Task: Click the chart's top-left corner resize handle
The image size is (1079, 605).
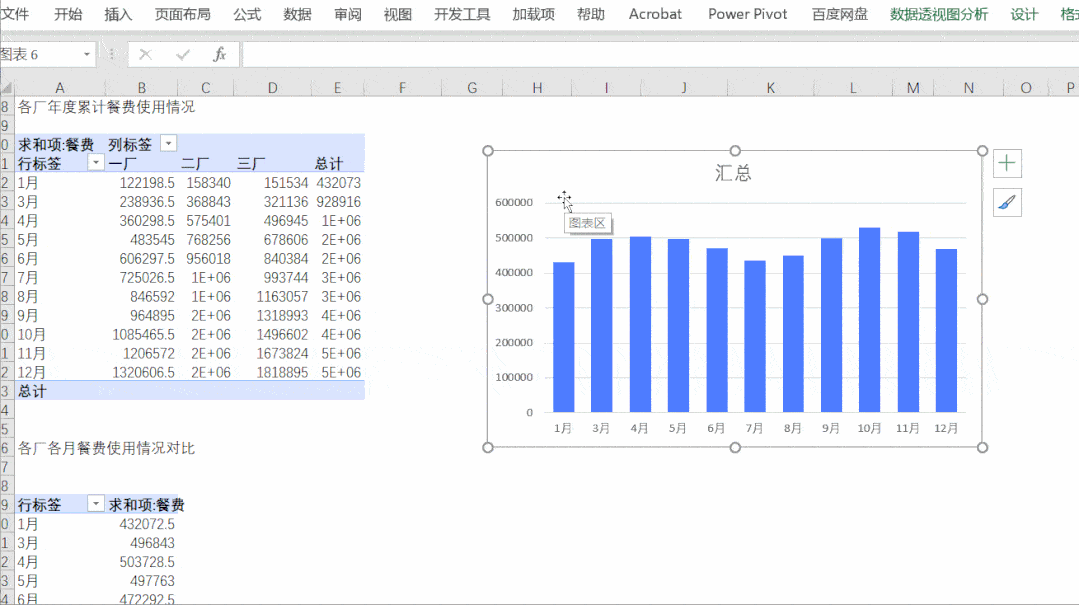Action: click(488, 151)
